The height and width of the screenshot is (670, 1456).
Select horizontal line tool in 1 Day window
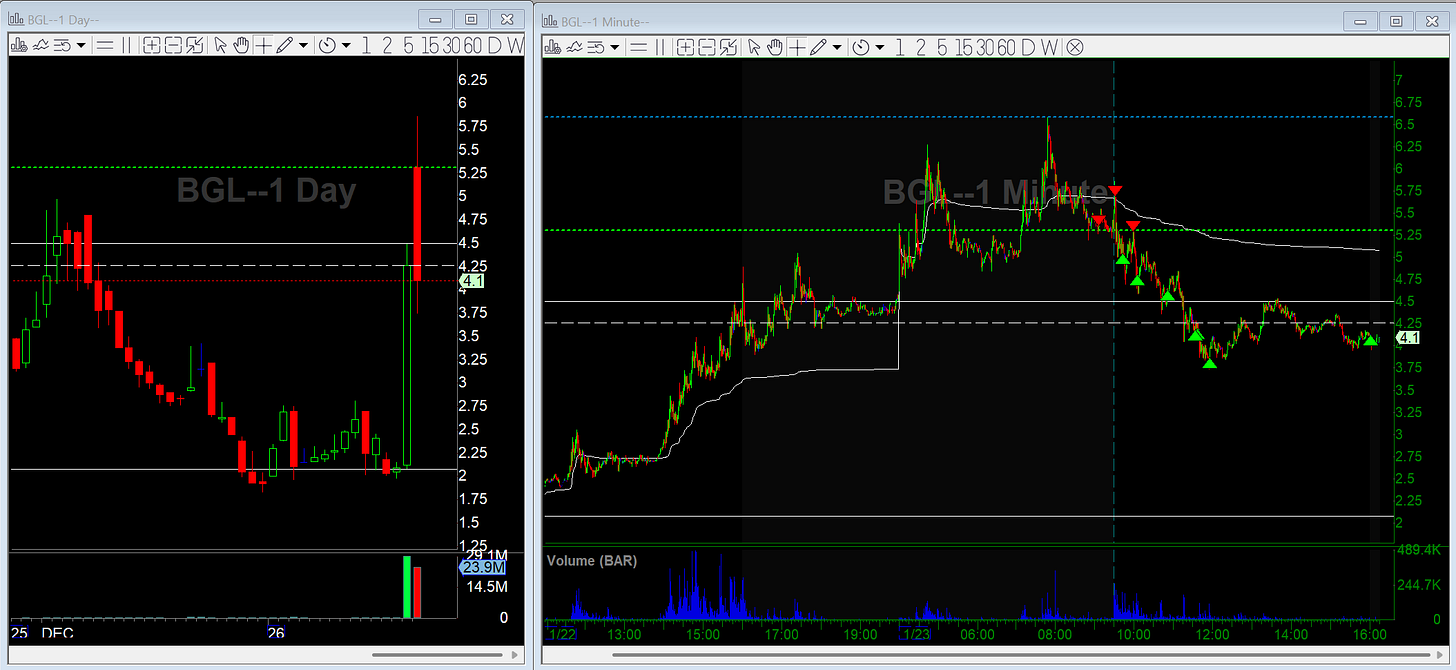click(105, 45)
